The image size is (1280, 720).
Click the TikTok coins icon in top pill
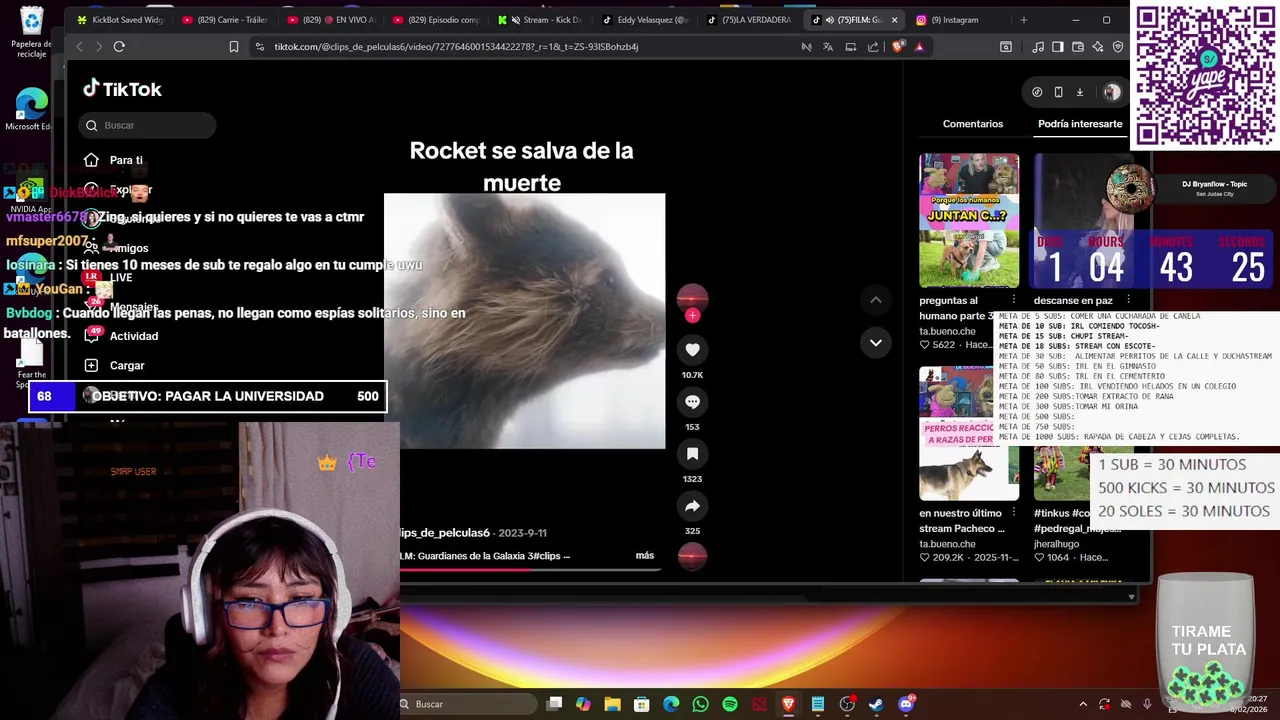(1037, 92)
